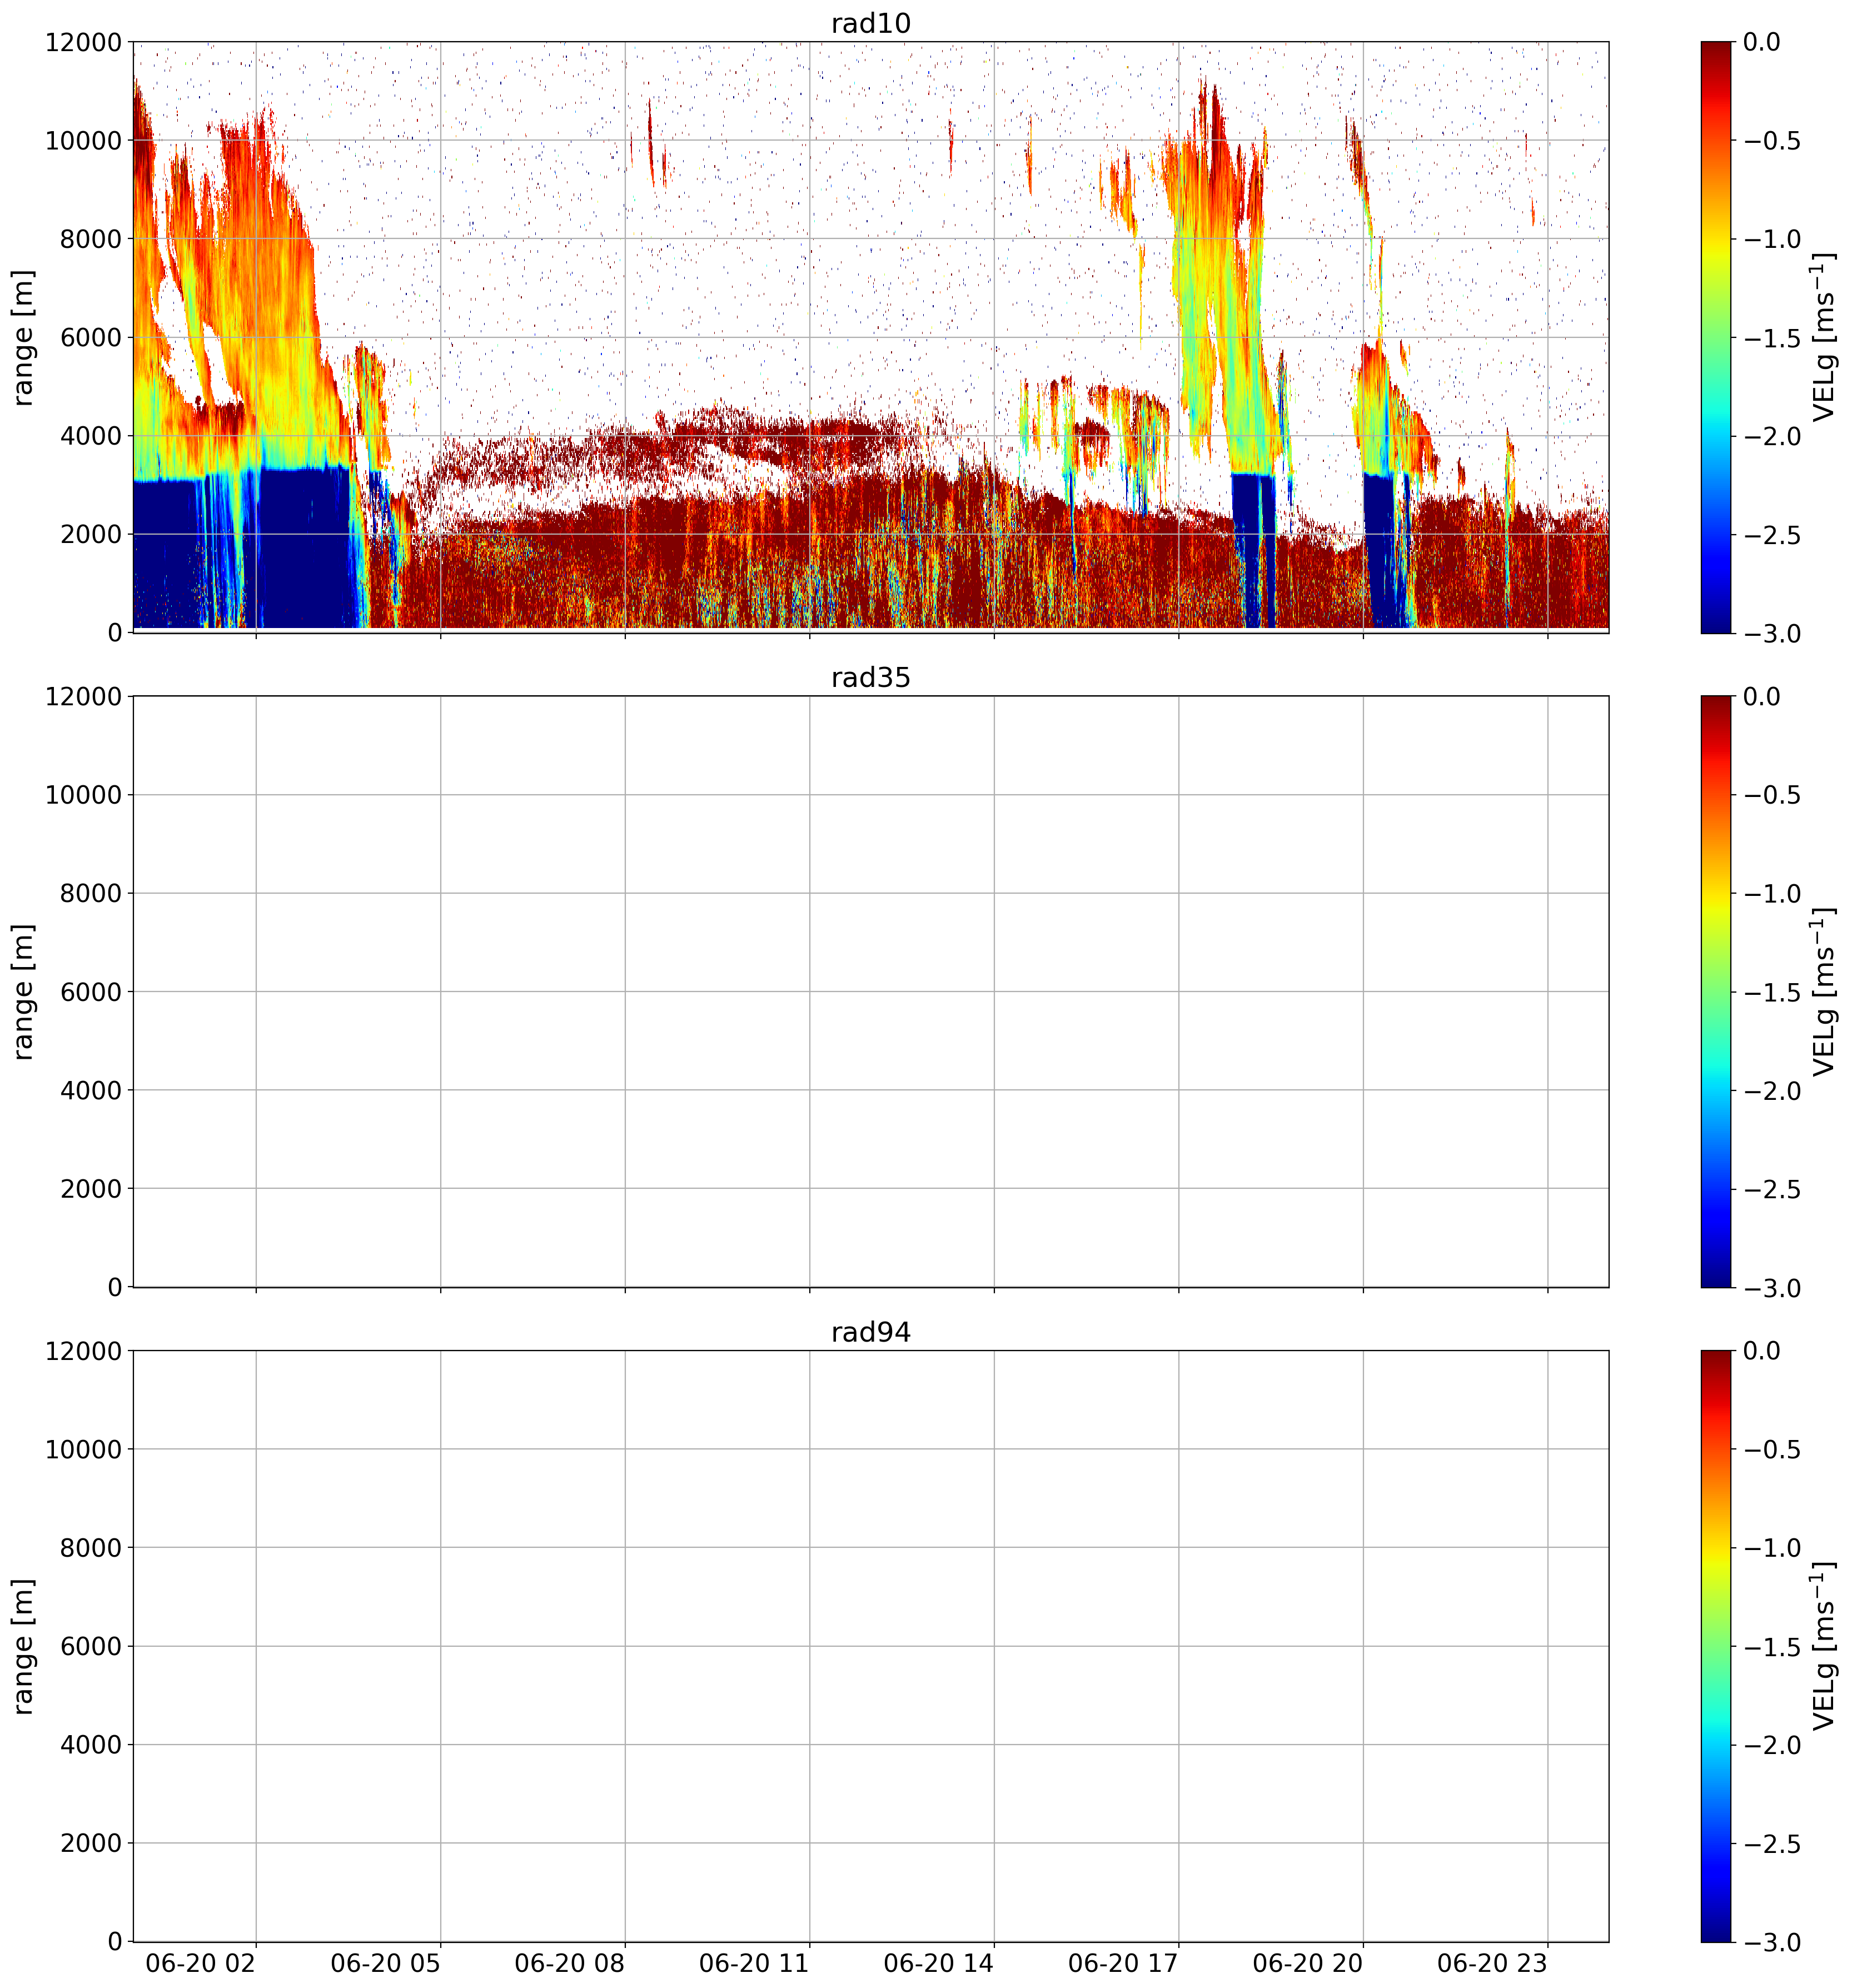Click the rad10 VELg colorbar label
The image size is (1852, 1988).
tap(1824, 337)
